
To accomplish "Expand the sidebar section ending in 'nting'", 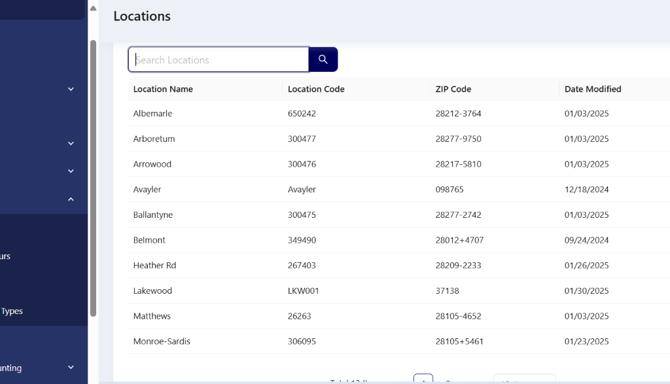I will 71,367.
